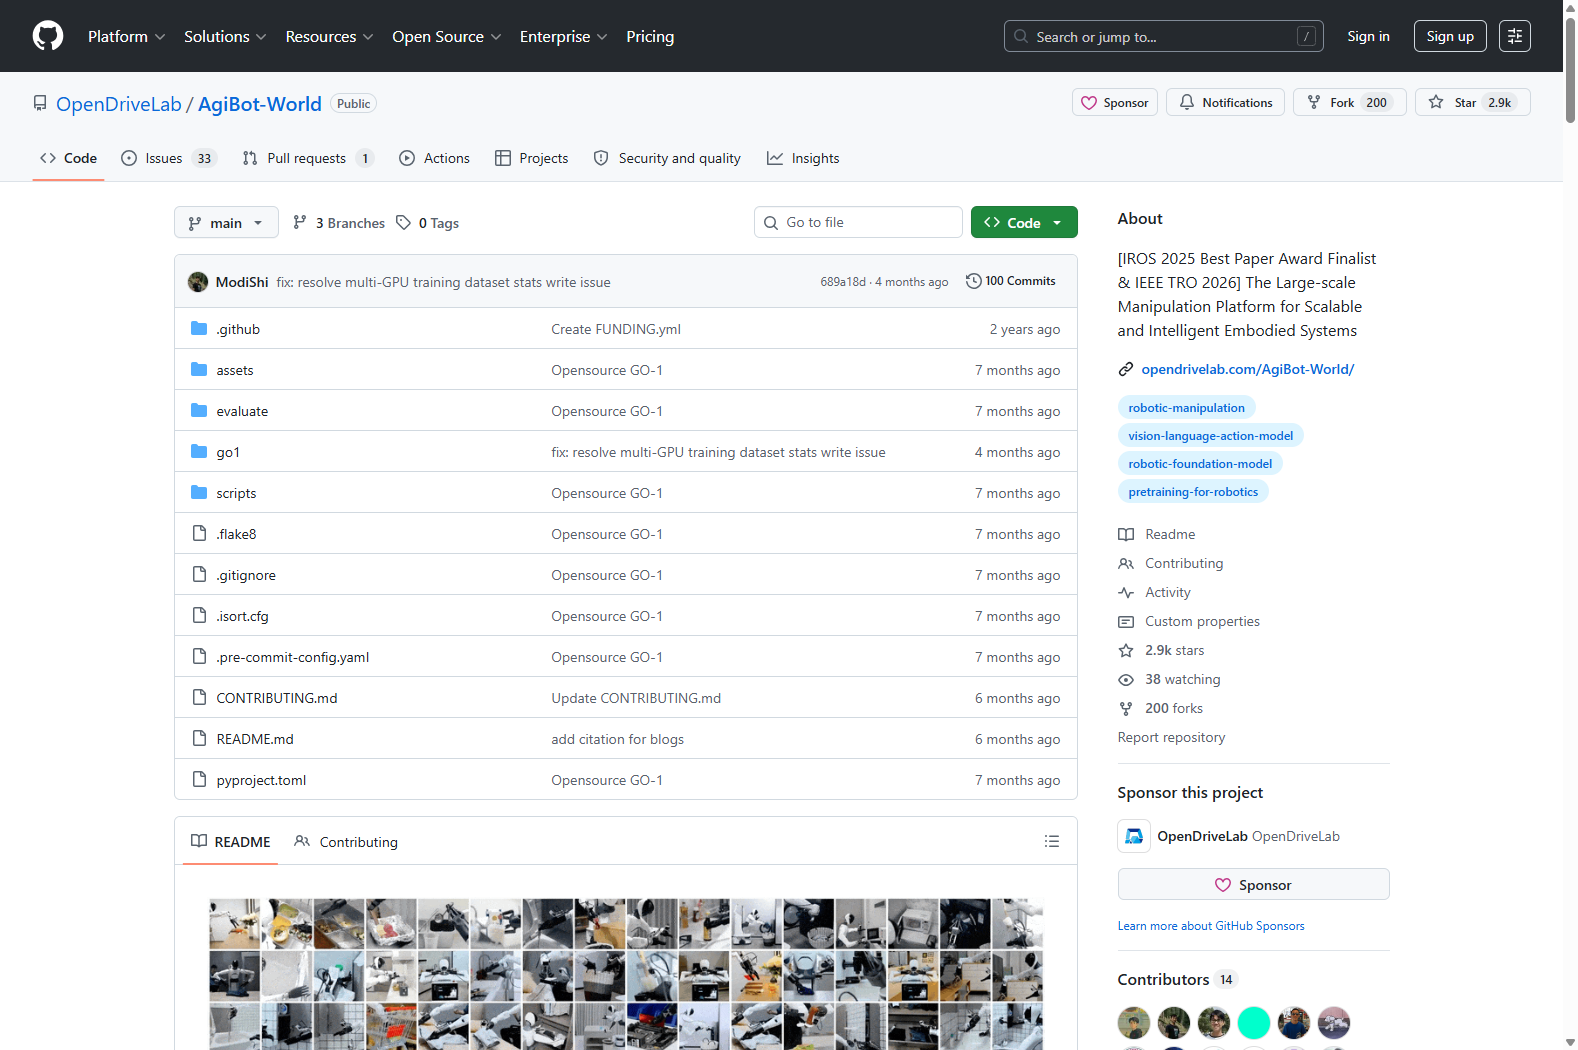Open the Insights tab

pyautogui.click(x=803, y=158)
